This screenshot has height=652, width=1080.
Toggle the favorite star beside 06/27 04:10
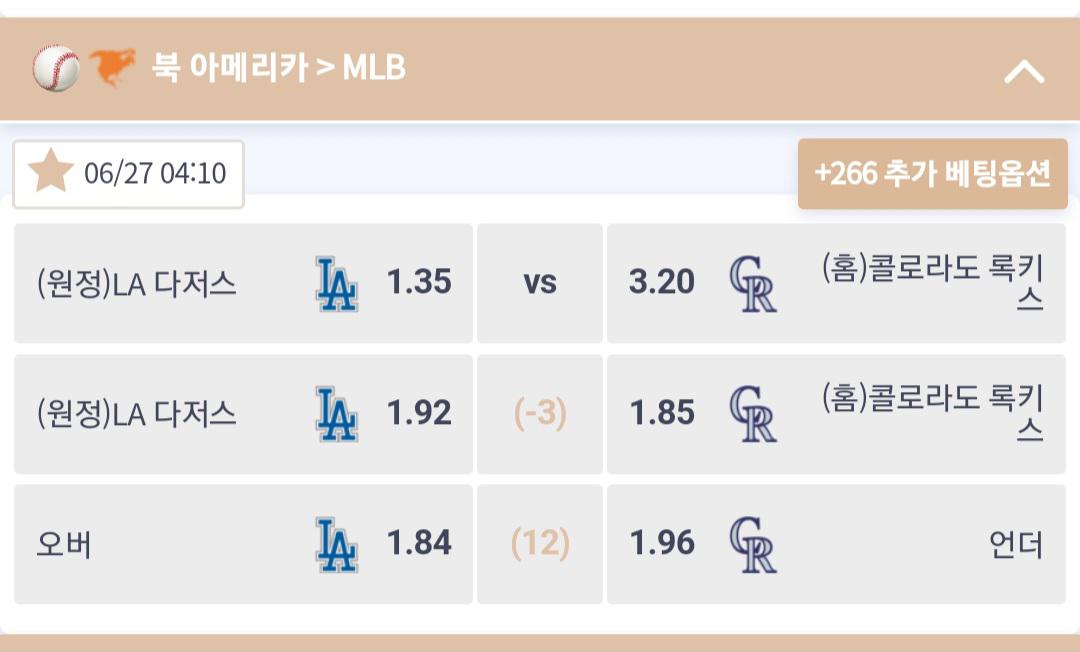51,172
